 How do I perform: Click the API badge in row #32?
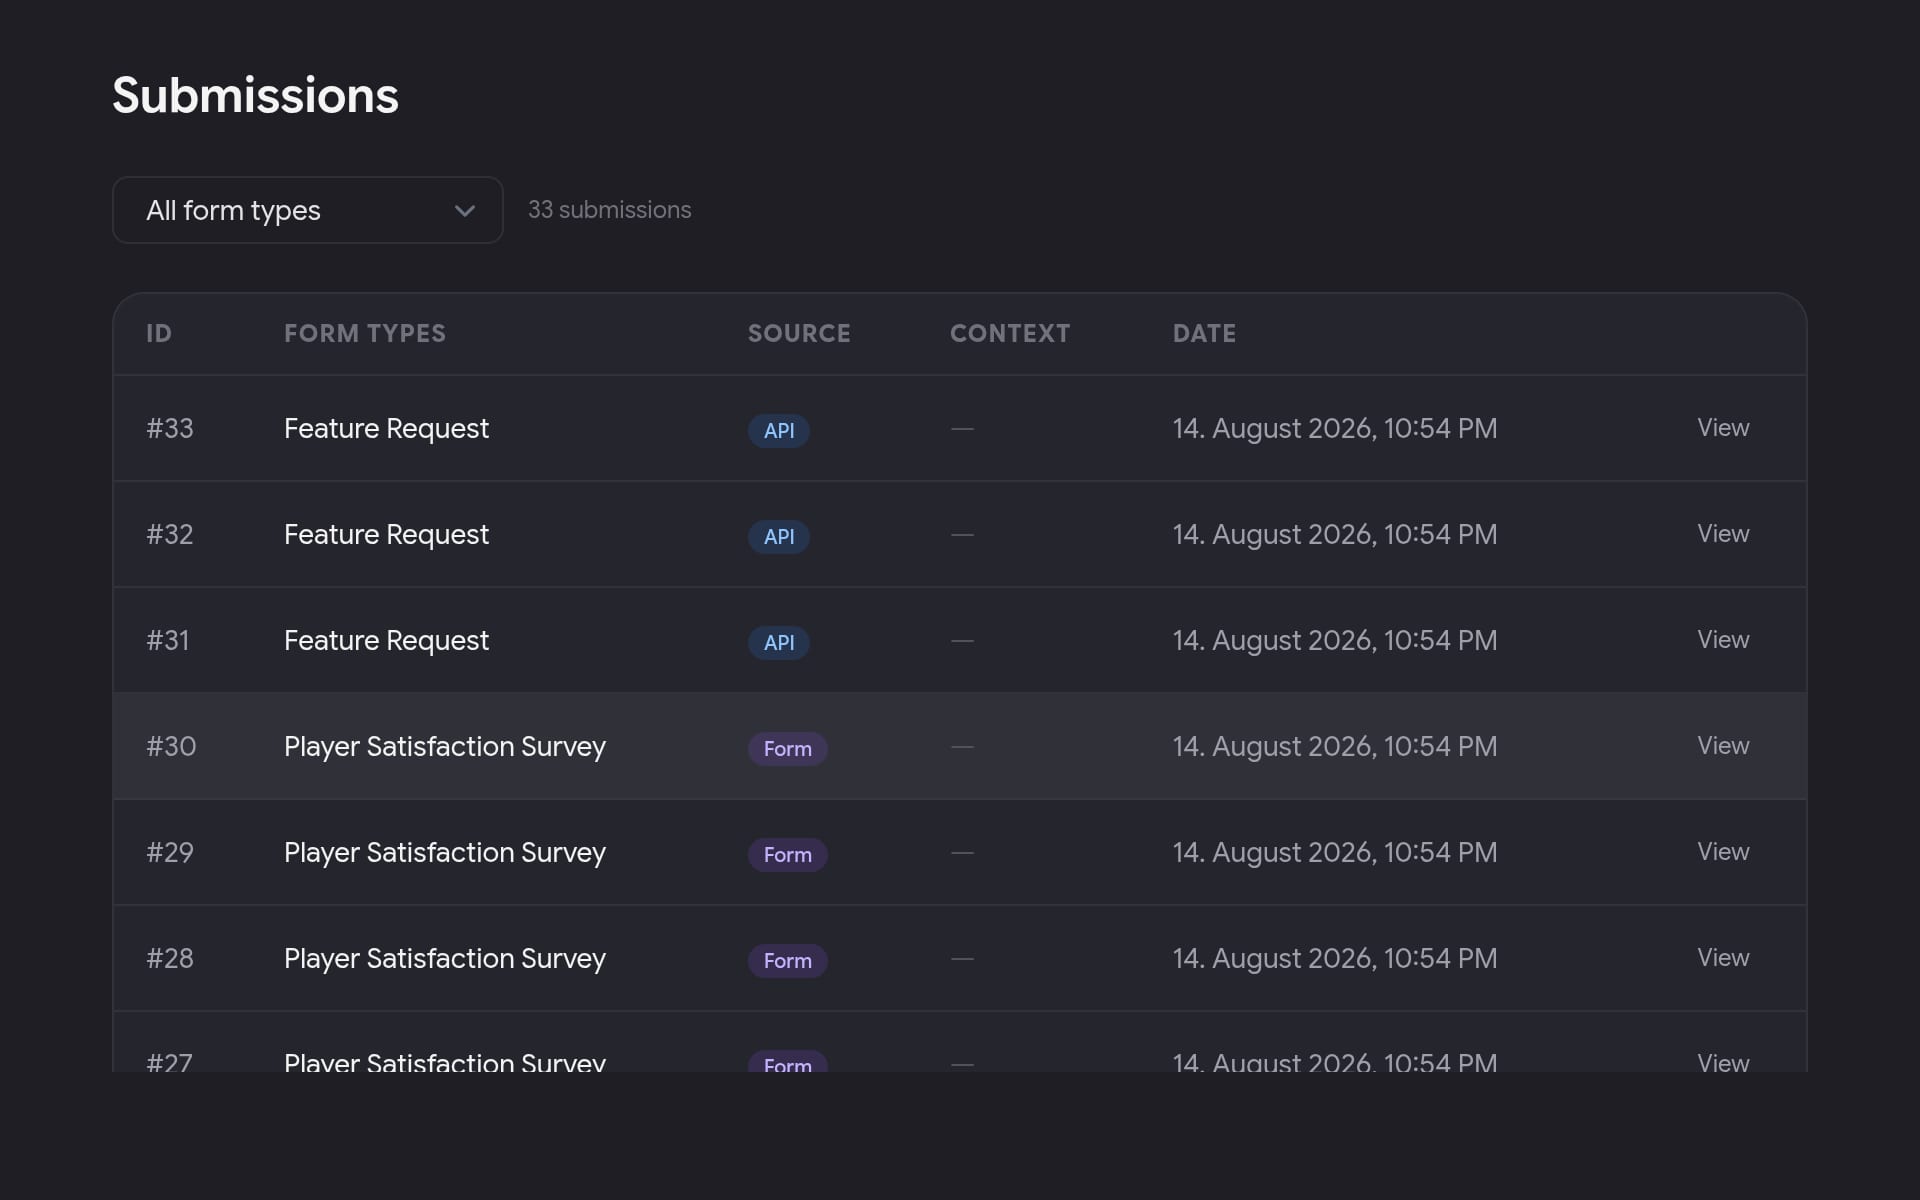tap(779, 537)
